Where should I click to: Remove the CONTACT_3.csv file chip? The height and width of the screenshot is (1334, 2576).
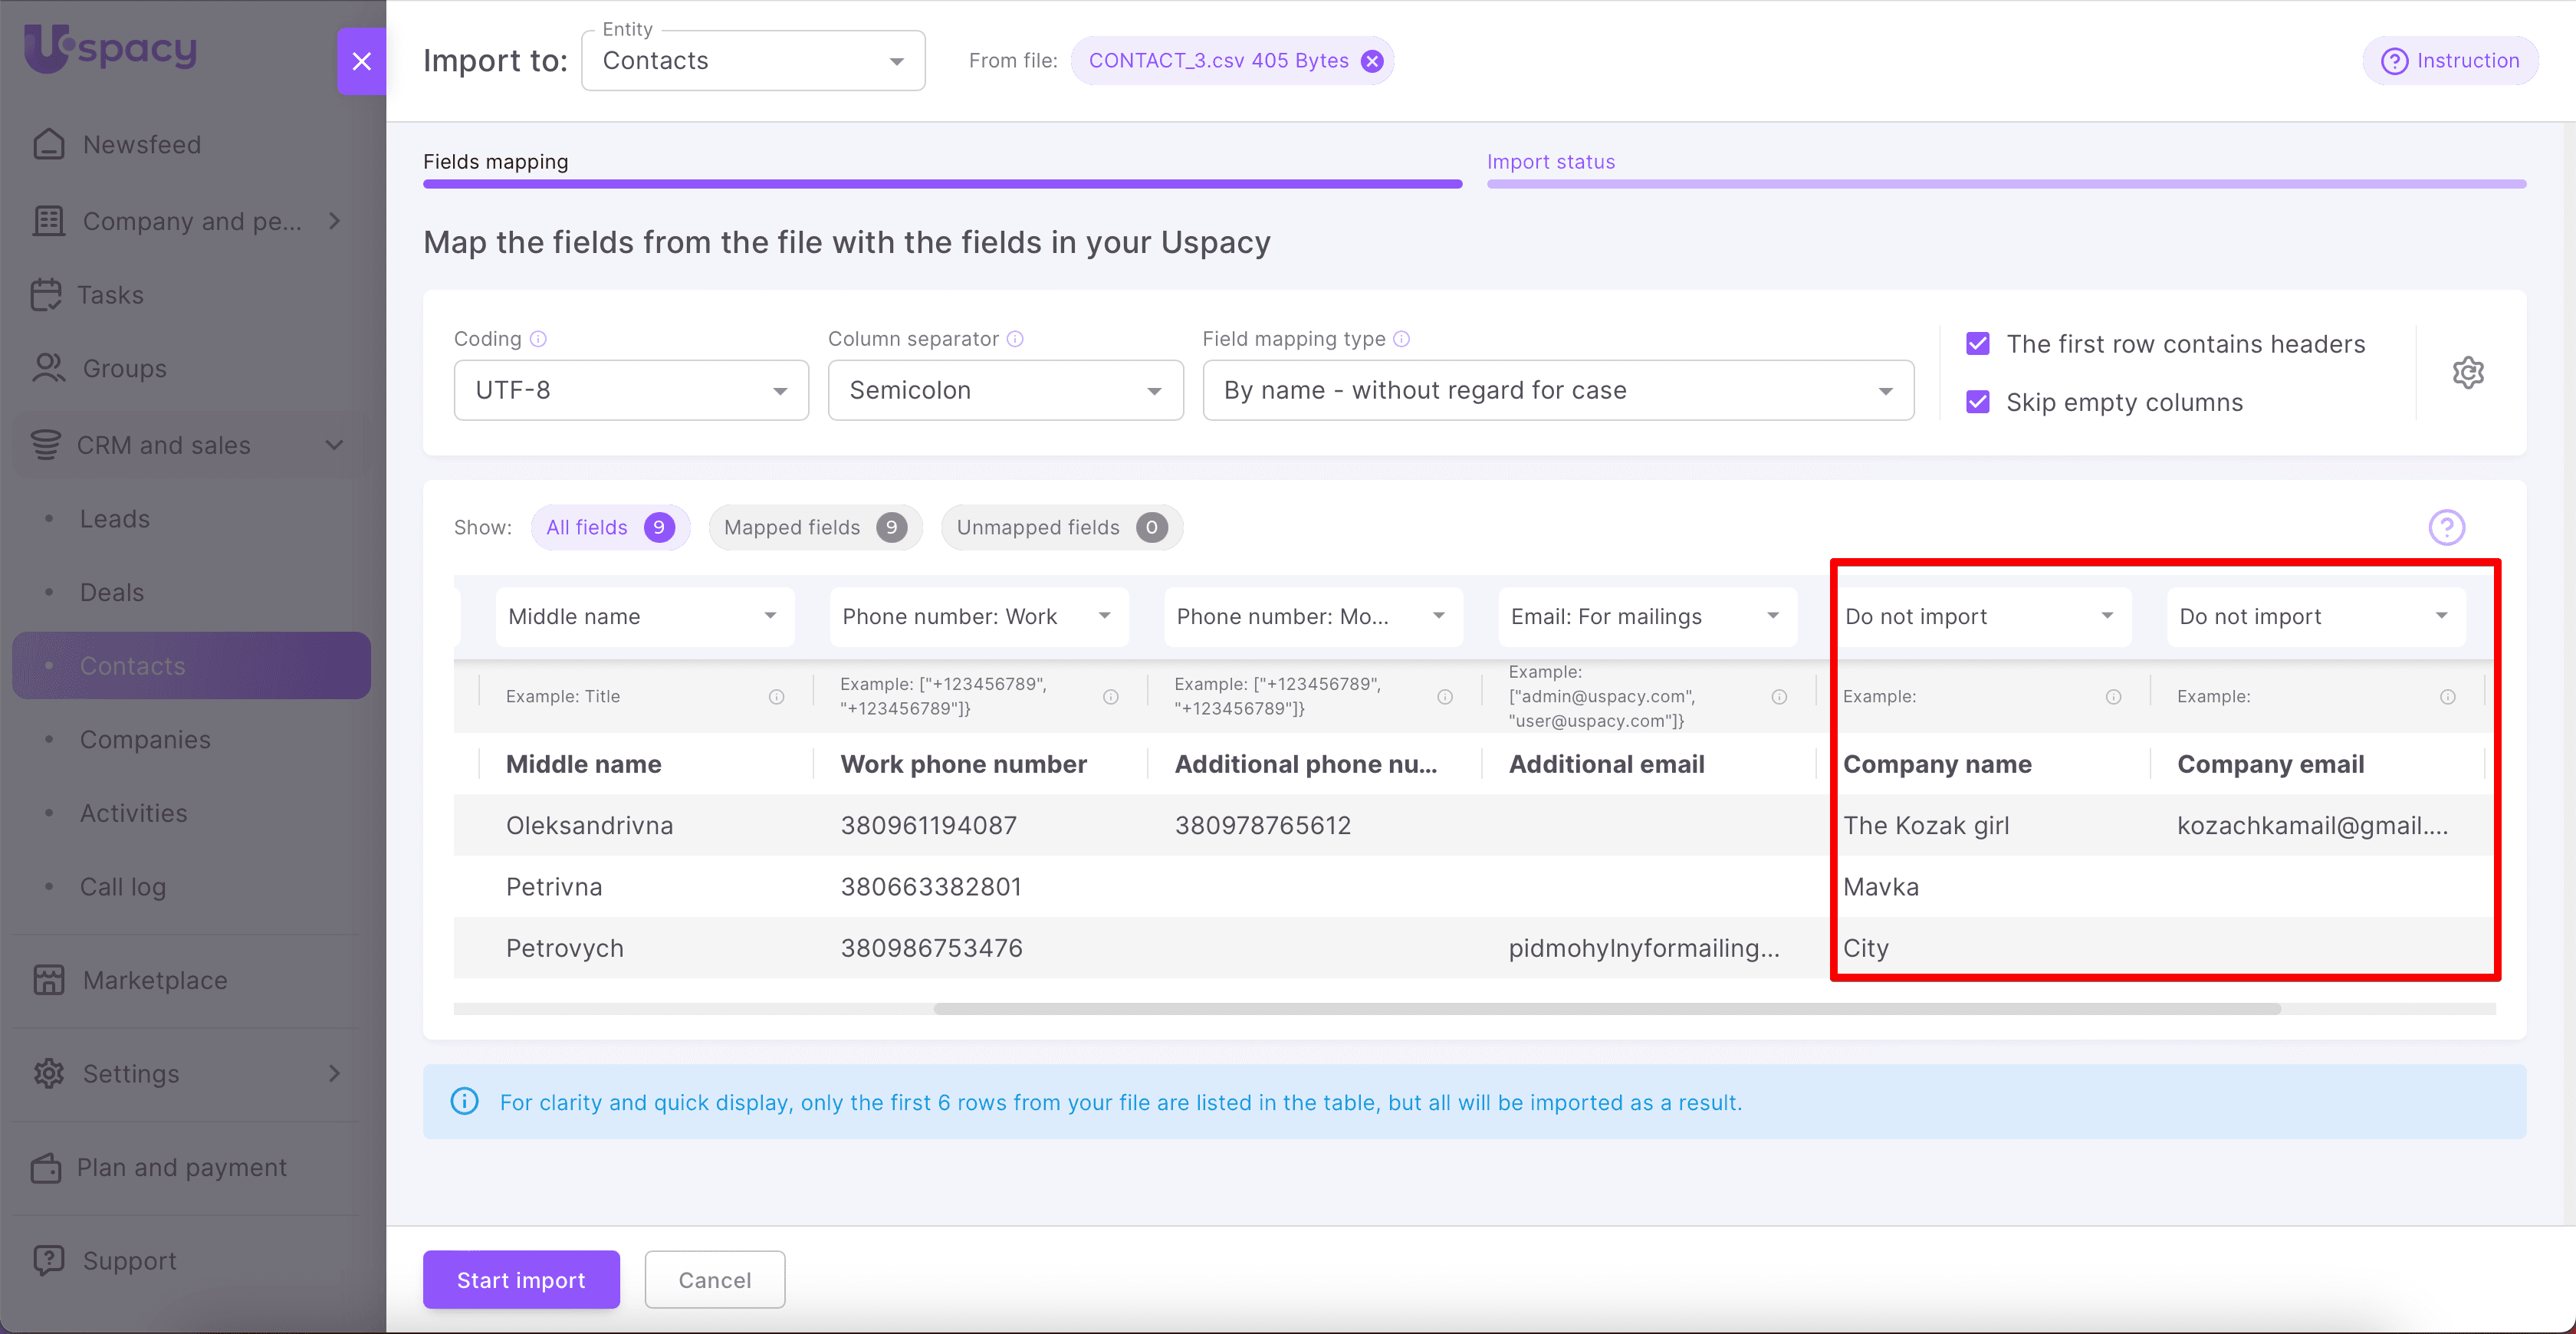[x=1372, y=61]
